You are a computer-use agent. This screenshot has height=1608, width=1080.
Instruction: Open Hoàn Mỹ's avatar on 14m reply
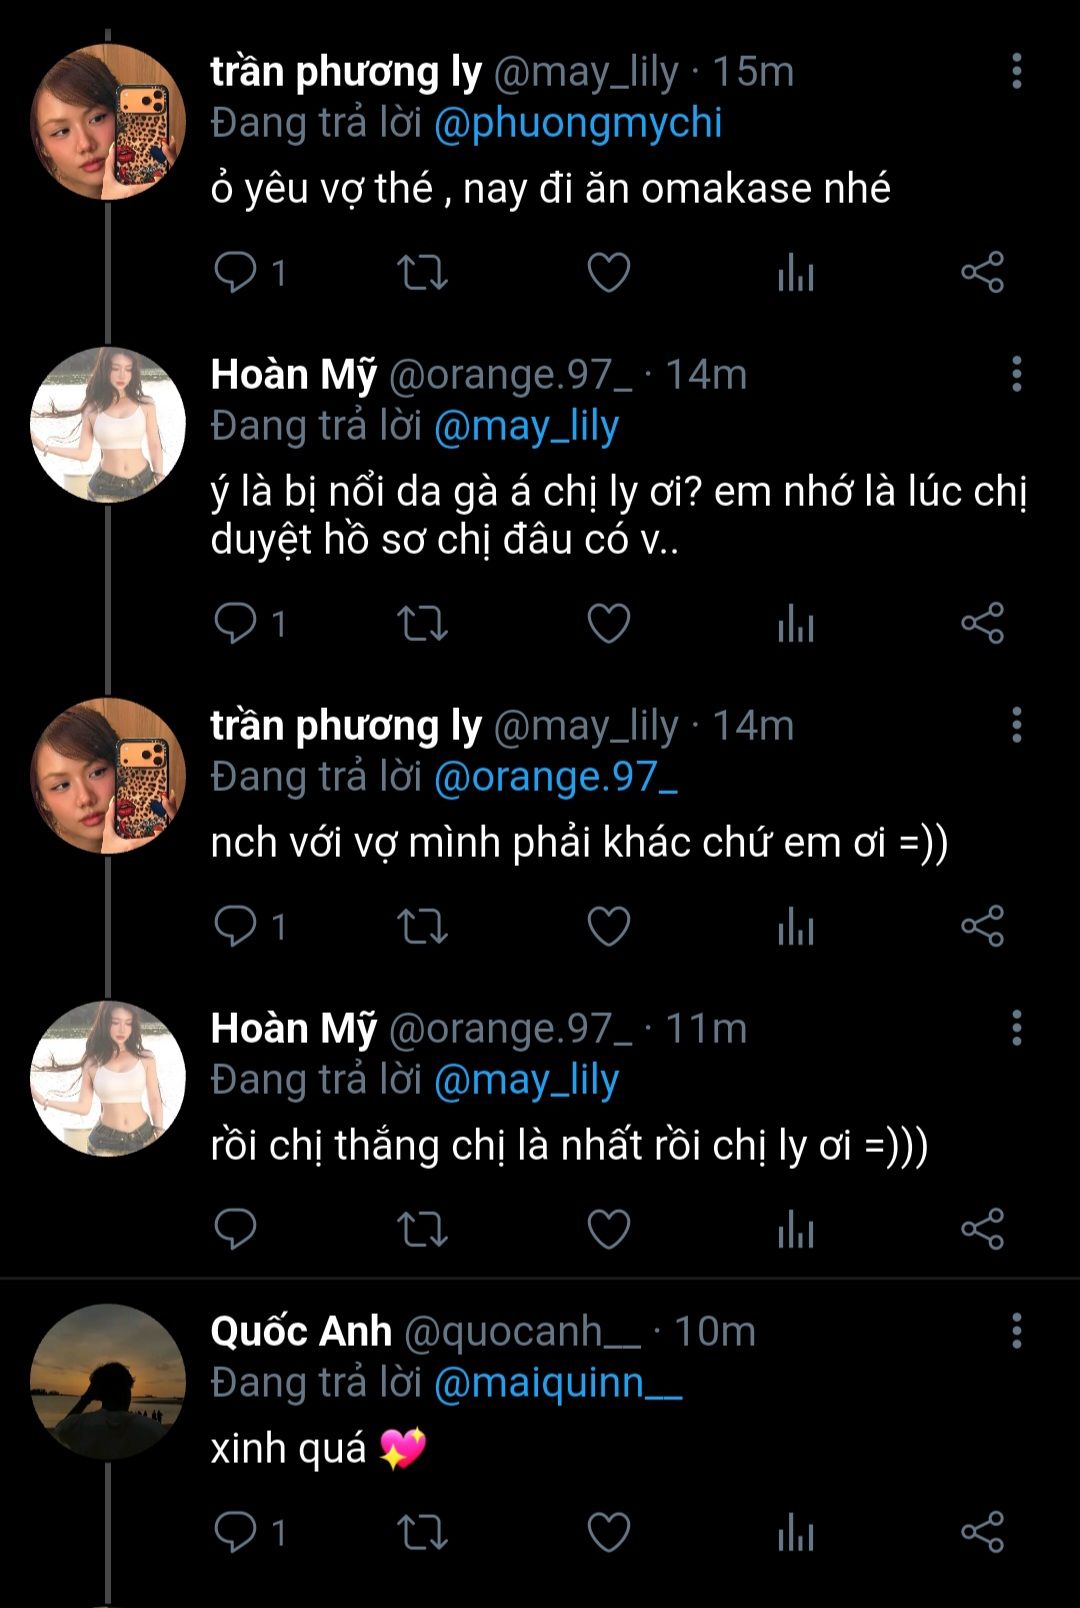click(x=108, y=424)
